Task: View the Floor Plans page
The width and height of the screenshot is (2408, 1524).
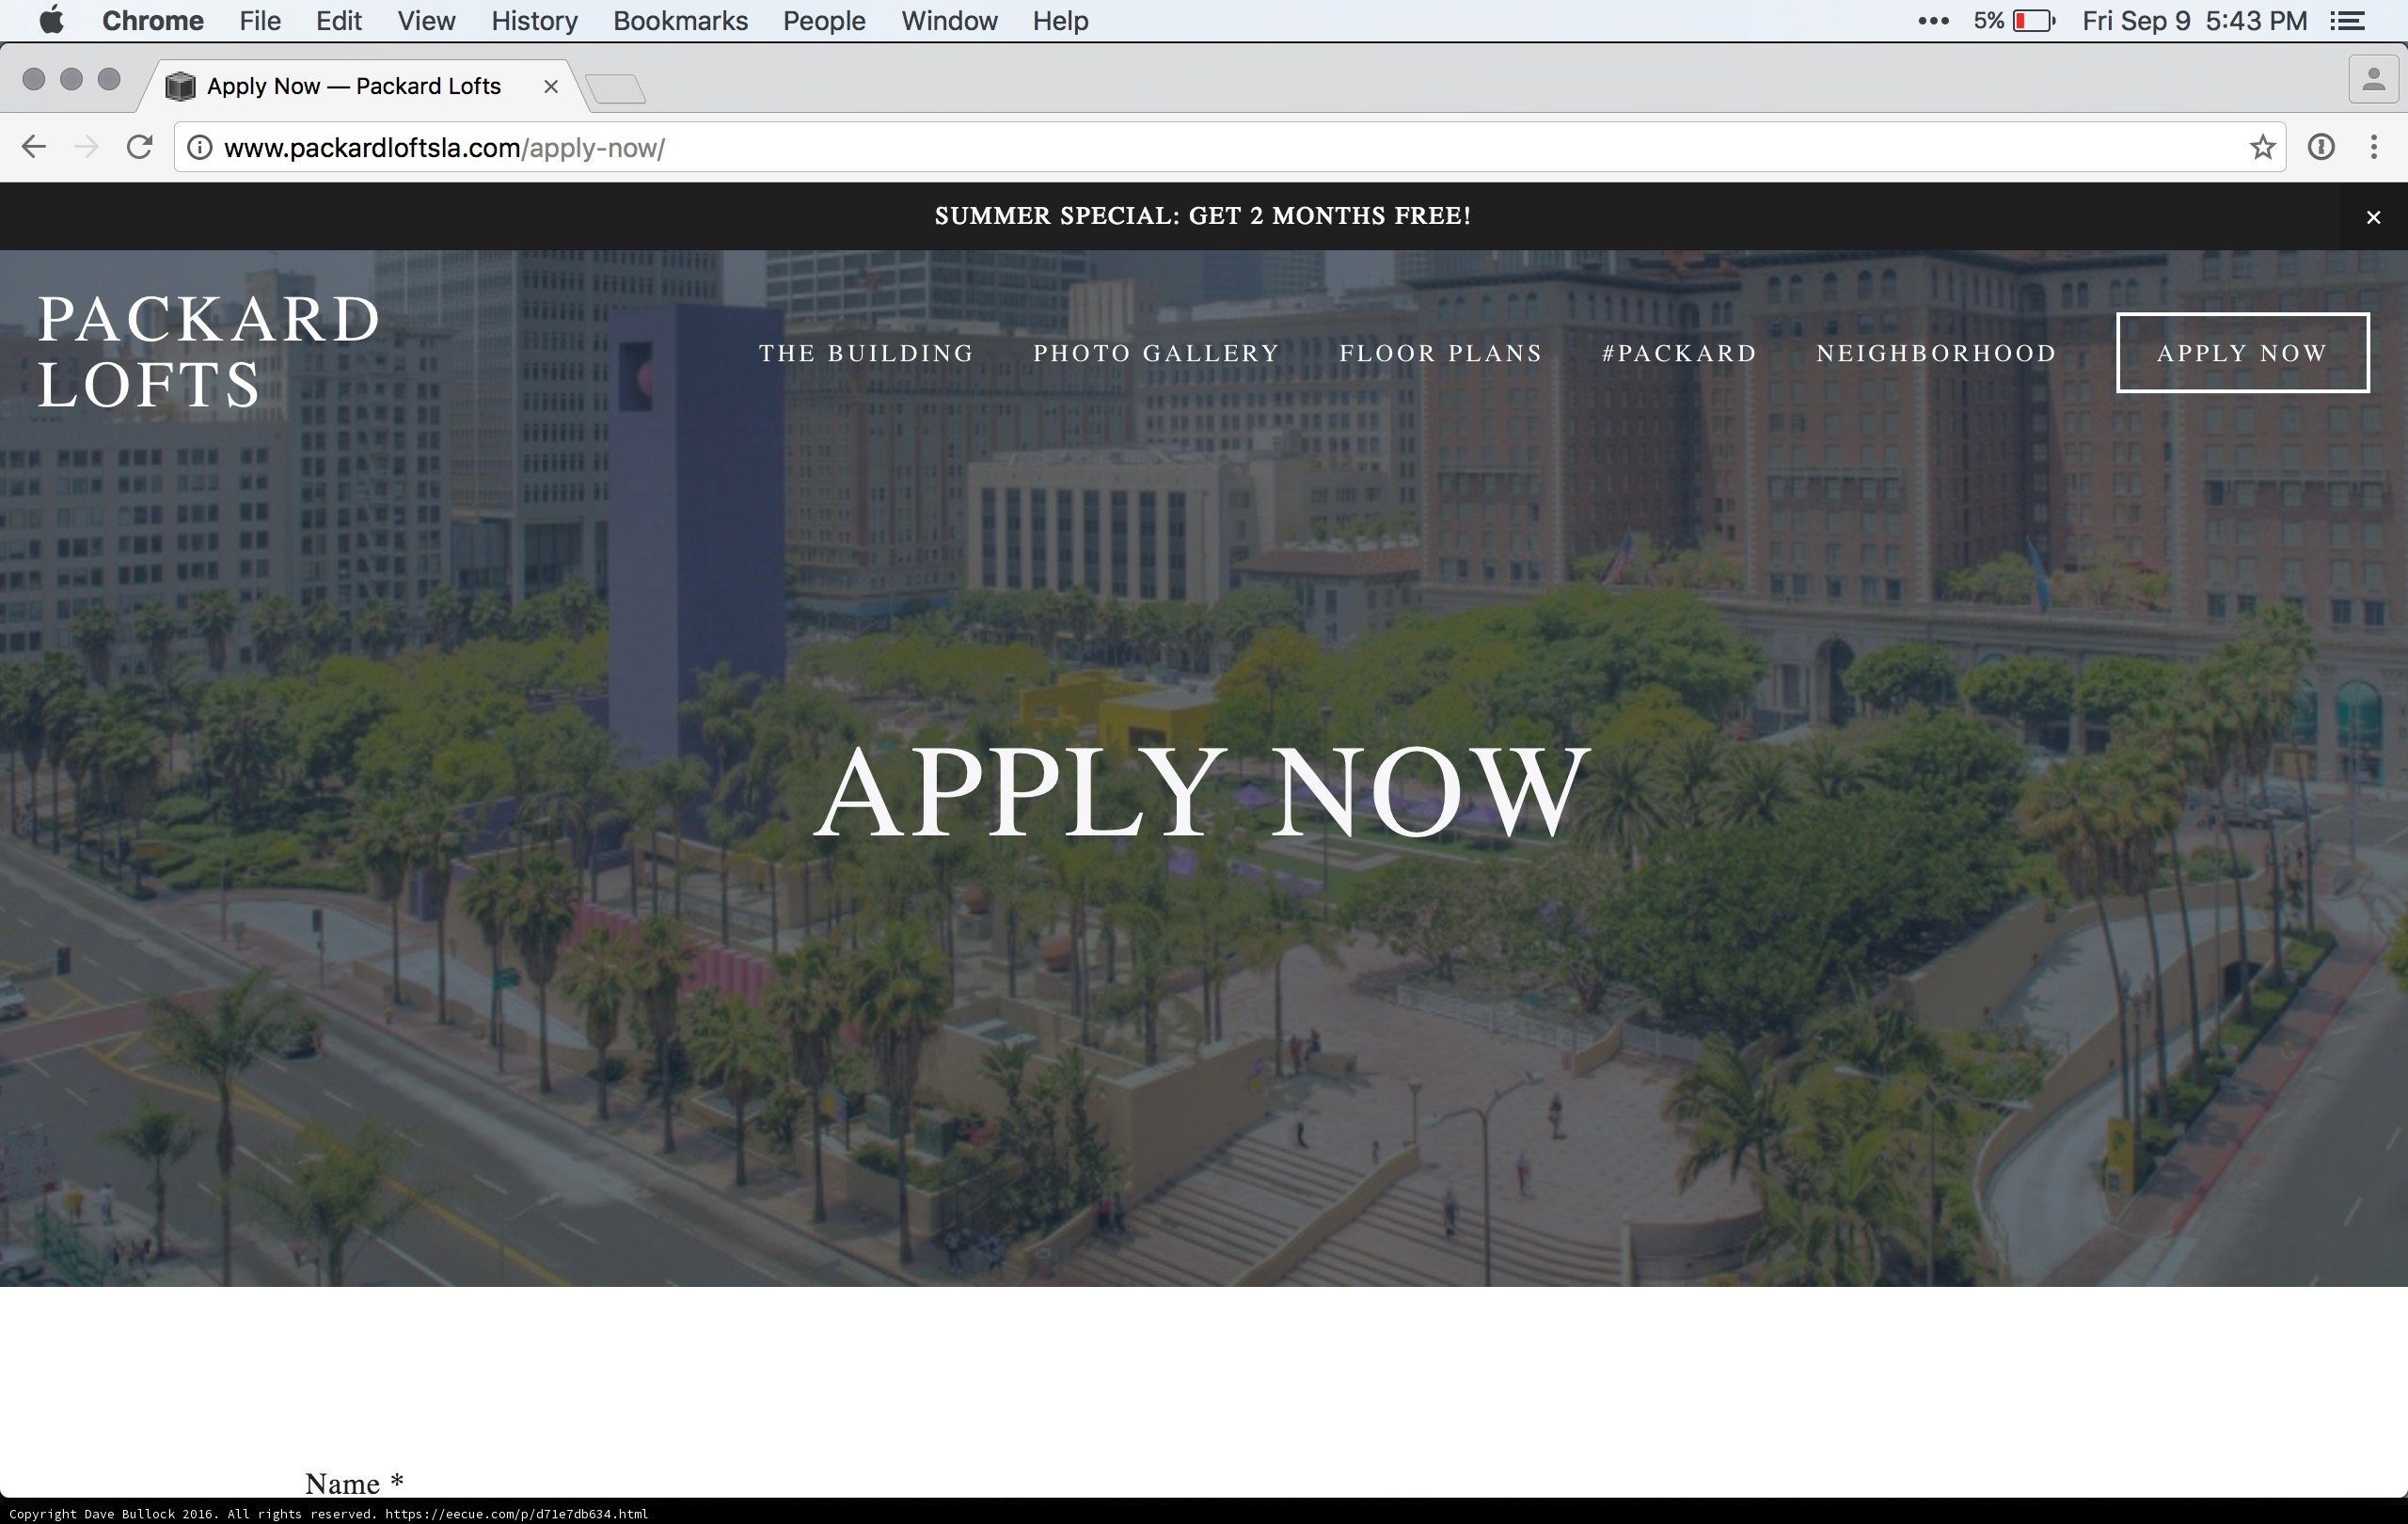Action: [1441, 353]
